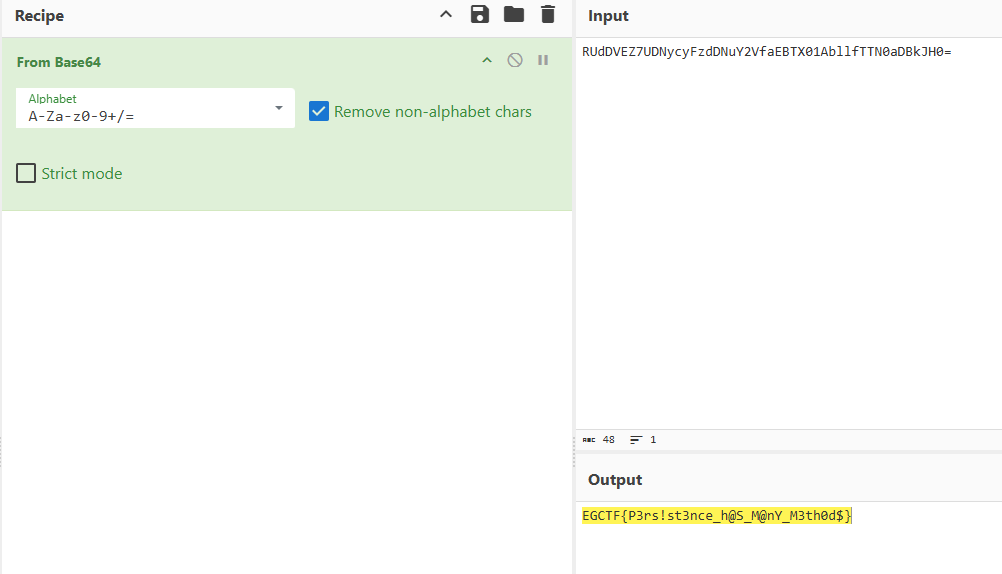This screenshot has width=1002, height=574.
Task: Click the Alphabet field value A-Za-z0-9+/=
Action: click(81, 116)
